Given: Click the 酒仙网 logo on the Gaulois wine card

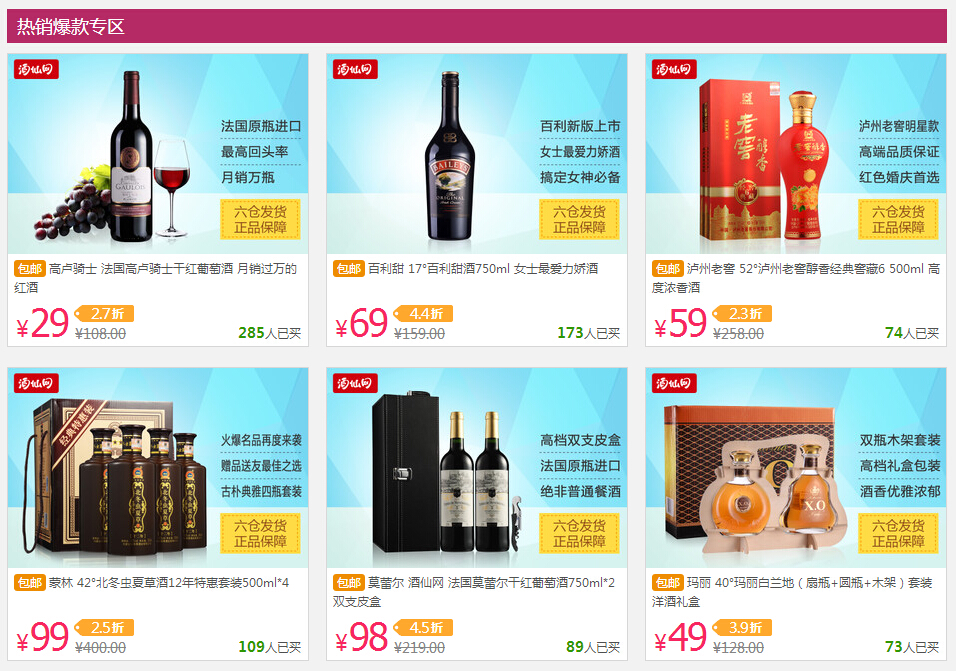Looking at the screenshot, I should click(36, 69).
